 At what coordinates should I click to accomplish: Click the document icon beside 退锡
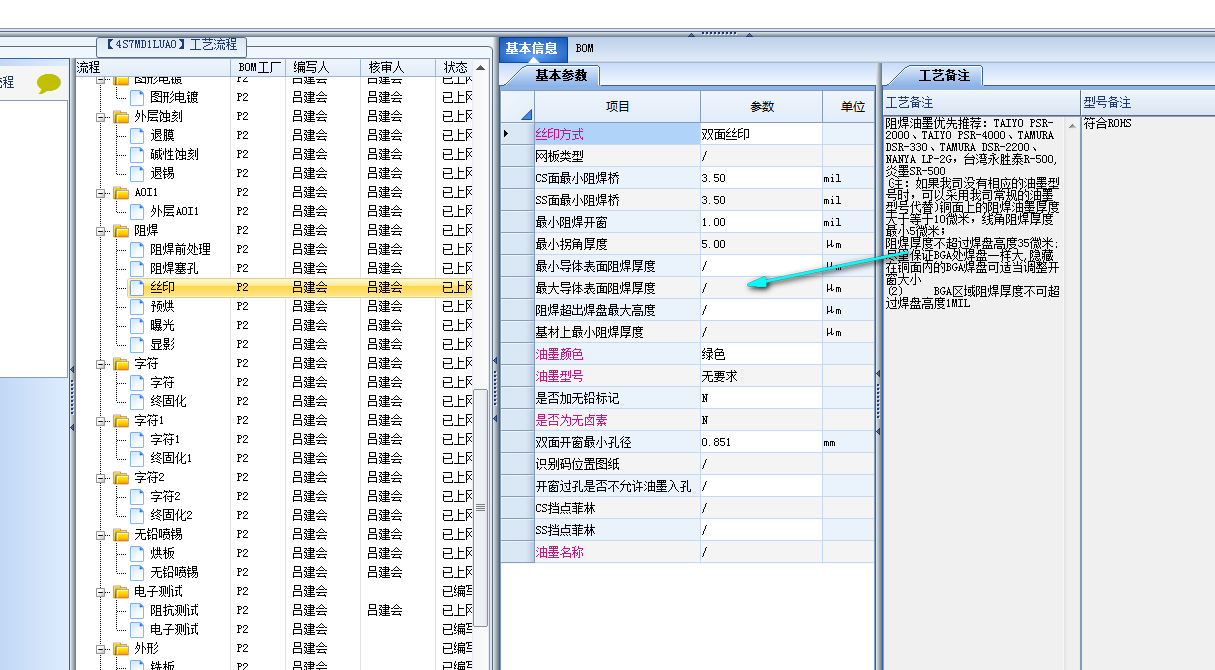click(x=137, y=174)
